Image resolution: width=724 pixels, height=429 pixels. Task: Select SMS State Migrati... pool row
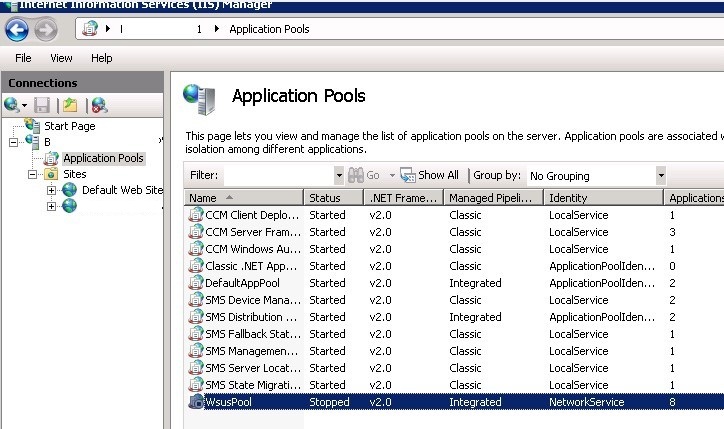[x=454, y=385]
